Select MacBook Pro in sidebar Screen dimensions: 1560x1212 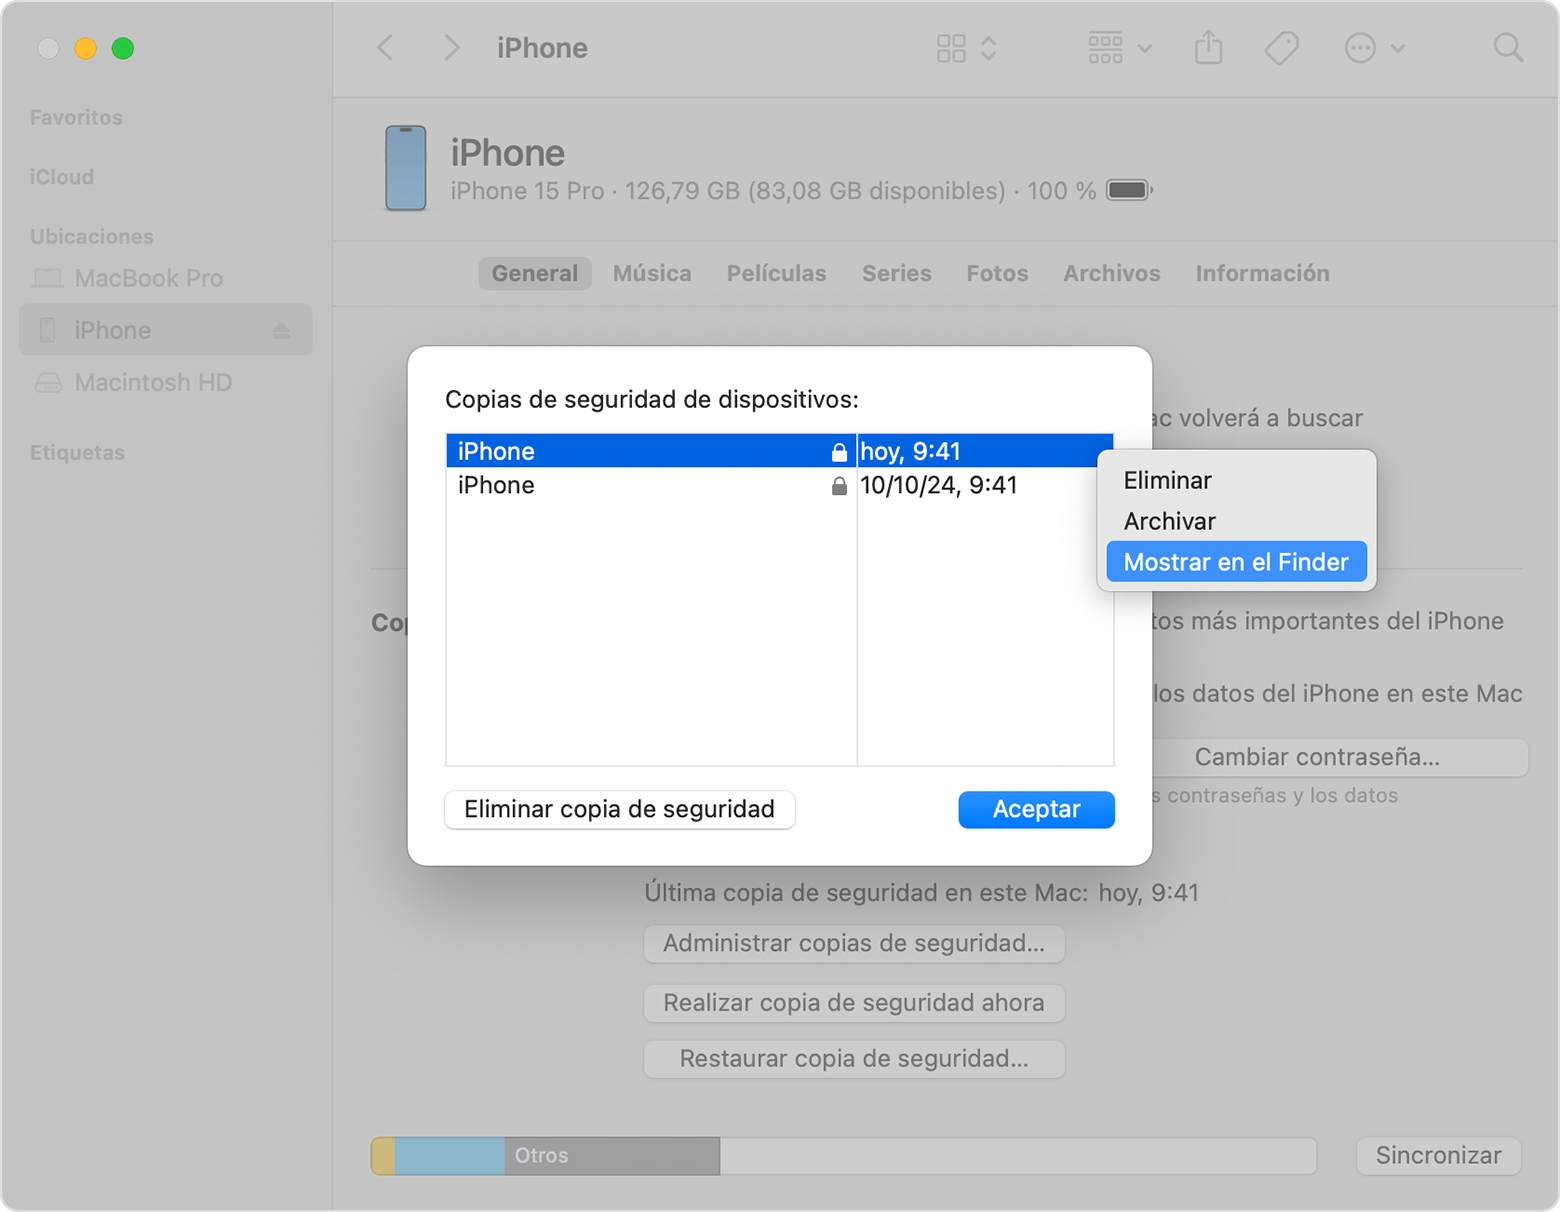pyautogui.click(x=166, y=278)
